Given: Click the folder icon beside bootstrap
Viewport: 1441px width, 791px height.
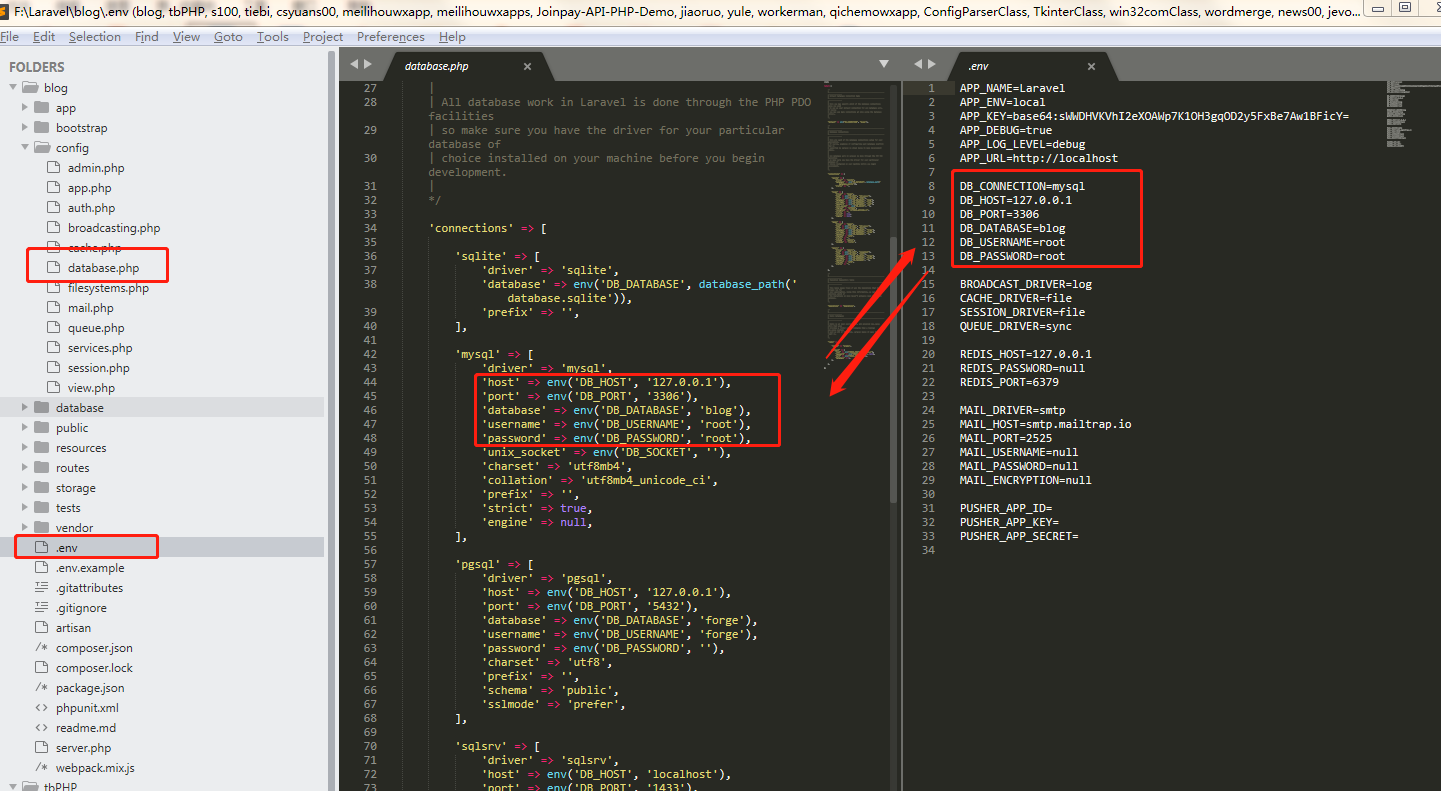Looking at the screenshot, I should (x=41, y=128).
